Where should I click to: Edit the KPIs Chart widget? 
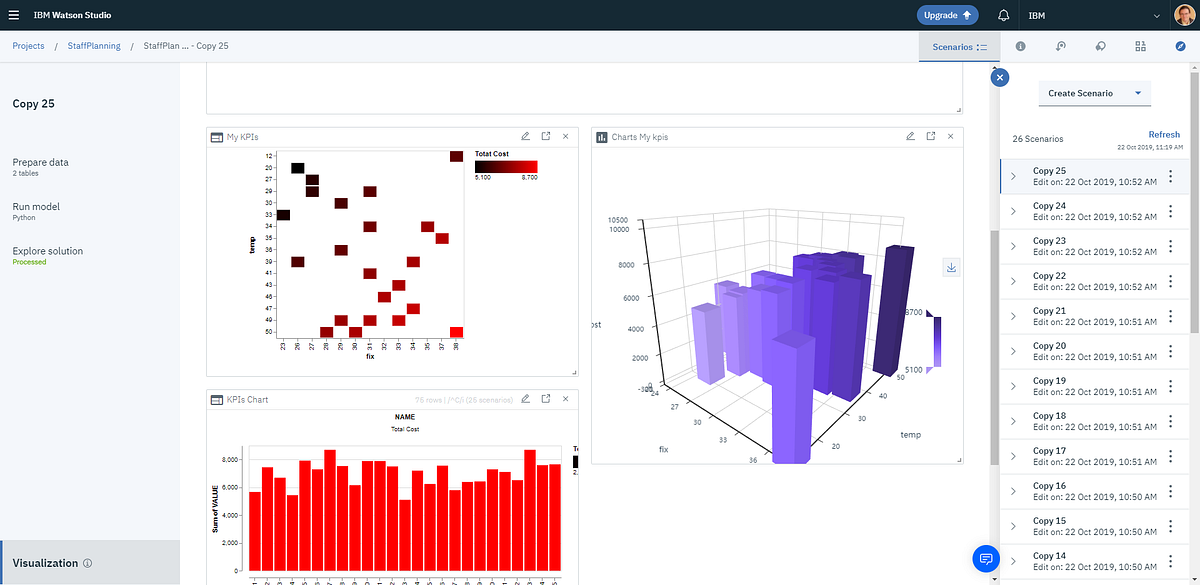point(526,398)
